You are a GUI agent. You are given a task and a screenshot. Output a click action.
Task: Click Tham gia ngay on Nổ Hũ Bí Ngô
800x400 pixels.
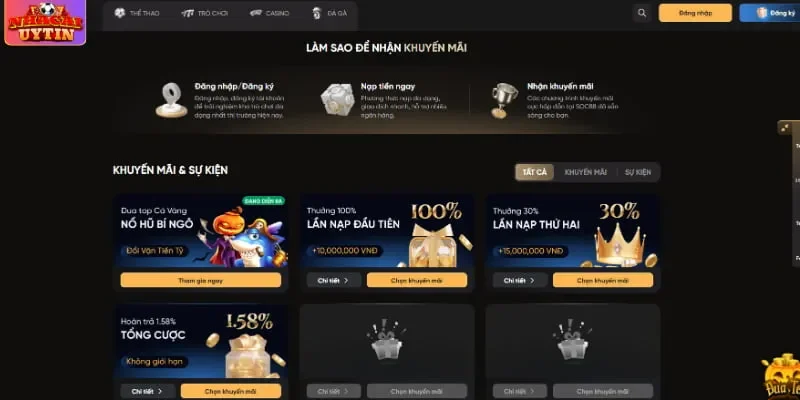point(201,280)
